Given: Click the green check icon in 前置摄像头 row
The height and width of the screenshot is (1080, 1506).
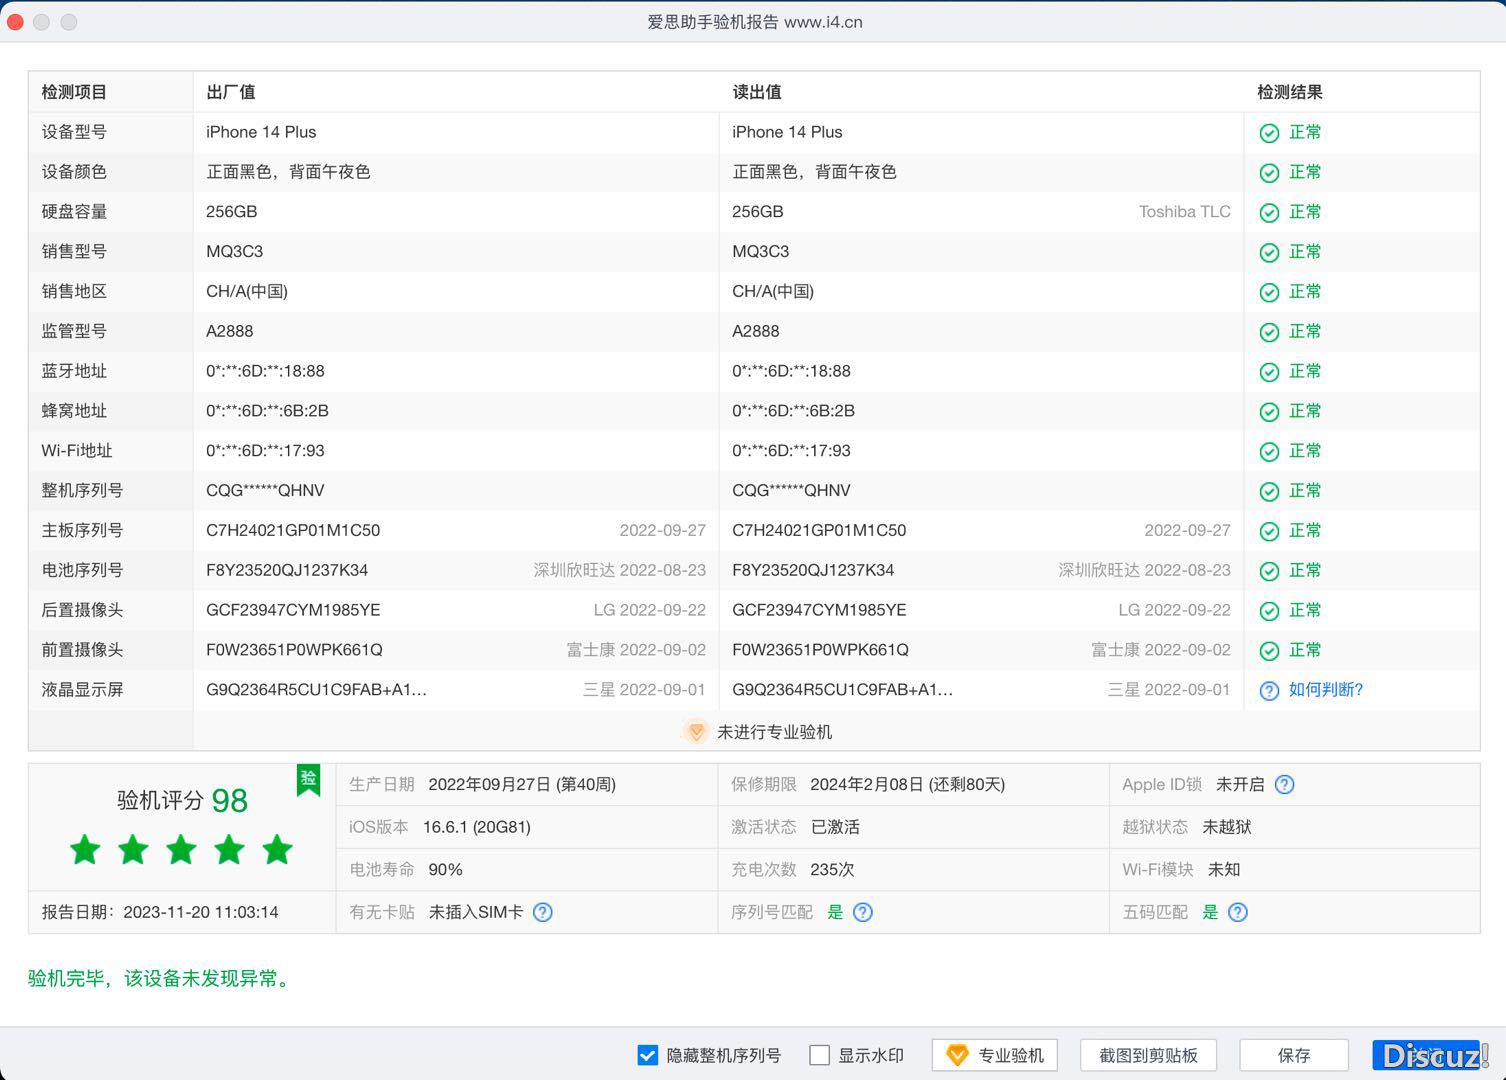Looking at the screenshot, I should click(1269, 651).
